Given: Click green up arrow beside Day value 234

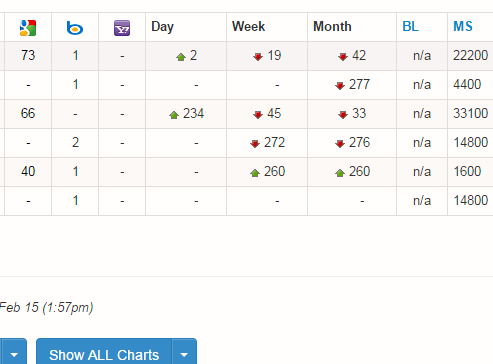Looking at the screenshot, I should [174, 115].
